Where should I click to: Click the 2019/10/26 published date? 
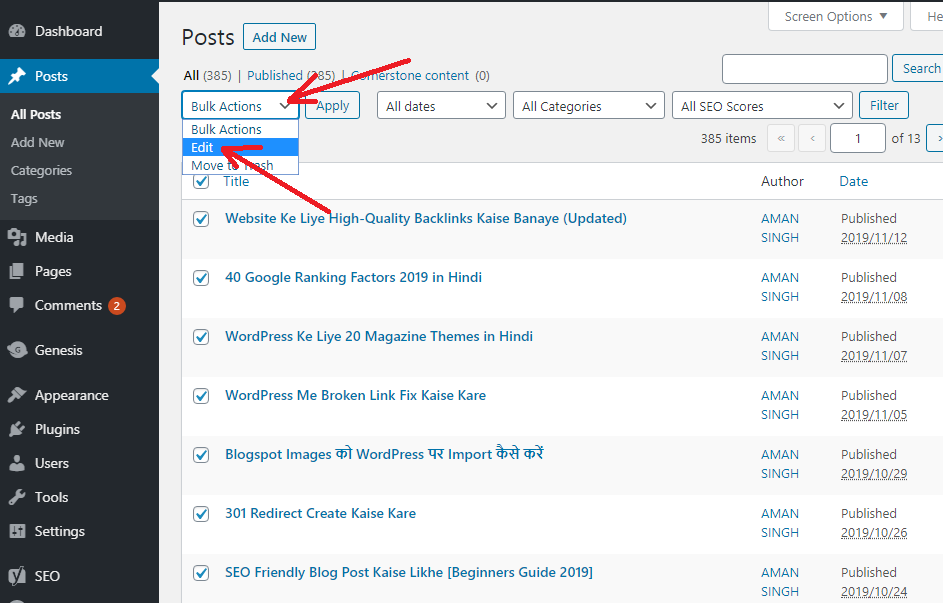coord(874,533)
